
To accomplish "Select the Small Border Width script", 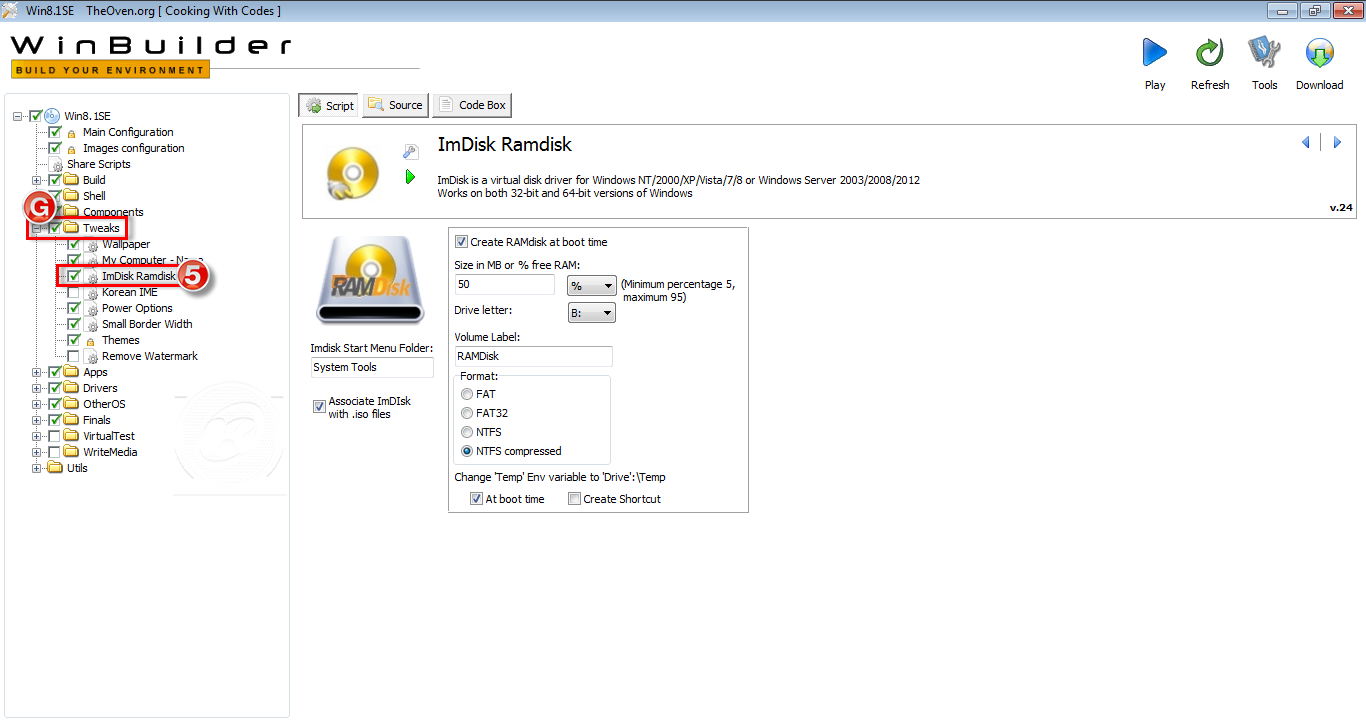I will click(147, 324).
